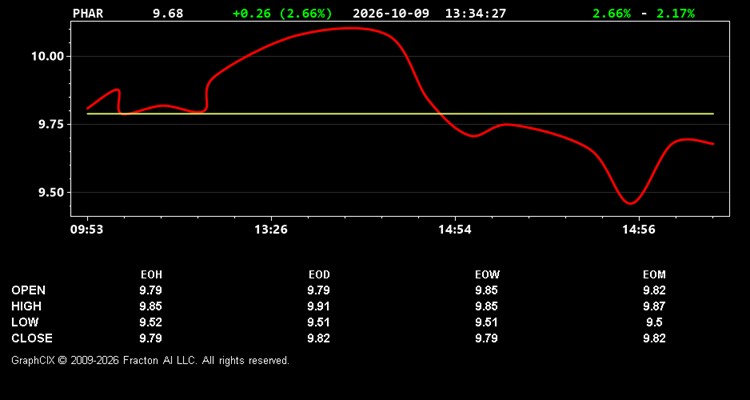This screenshot has height=400, width=750.
Task: Select the CLOSE row label
Action: [32, 338]
